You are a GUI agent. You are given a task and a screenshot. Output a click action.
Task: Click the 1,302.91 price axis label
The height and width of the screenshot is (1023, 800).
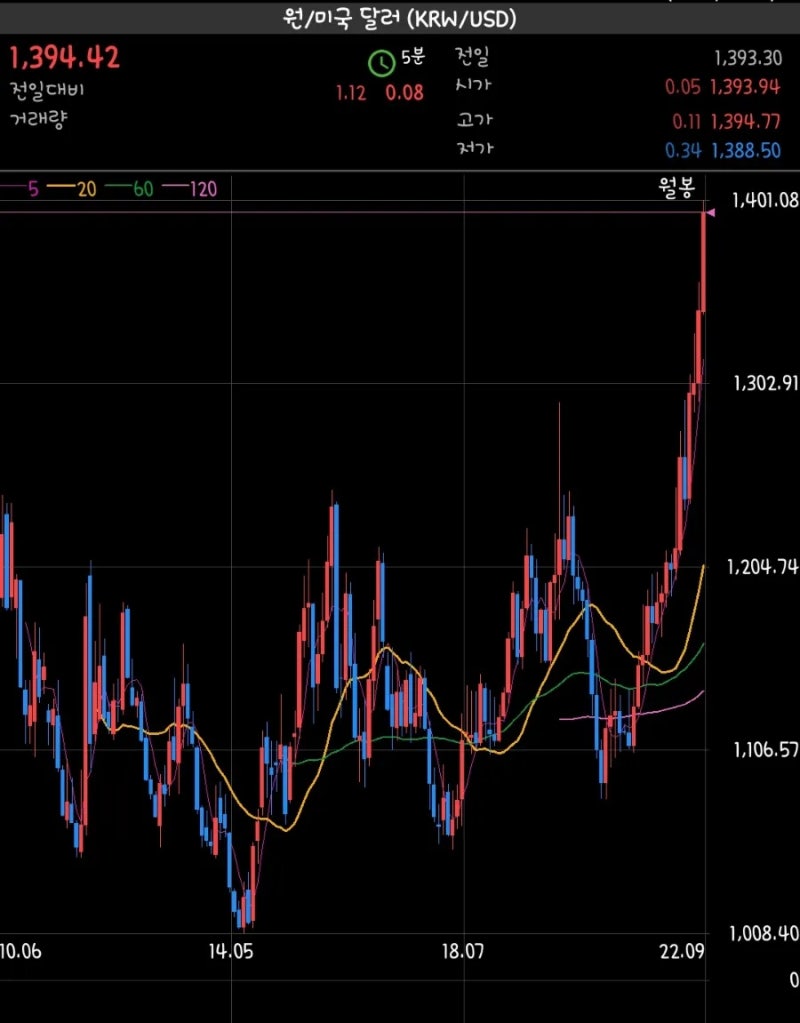pyautogui.click(x=766, y=382)
